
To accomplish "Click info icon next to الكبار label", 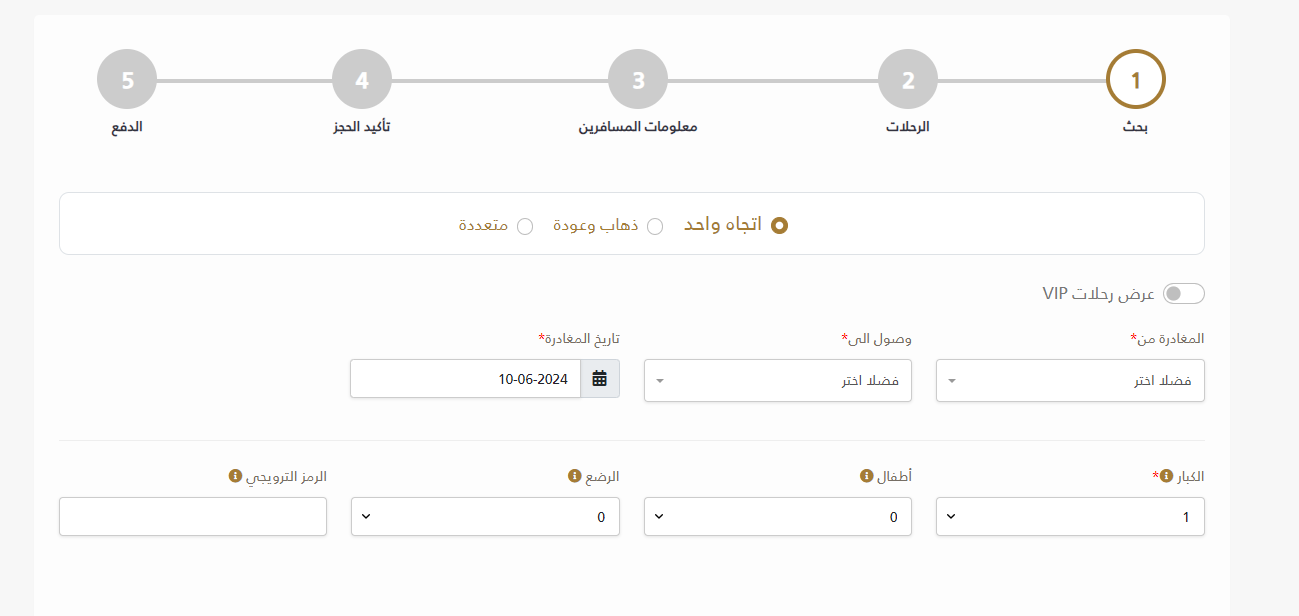I will coord(1166,477).
